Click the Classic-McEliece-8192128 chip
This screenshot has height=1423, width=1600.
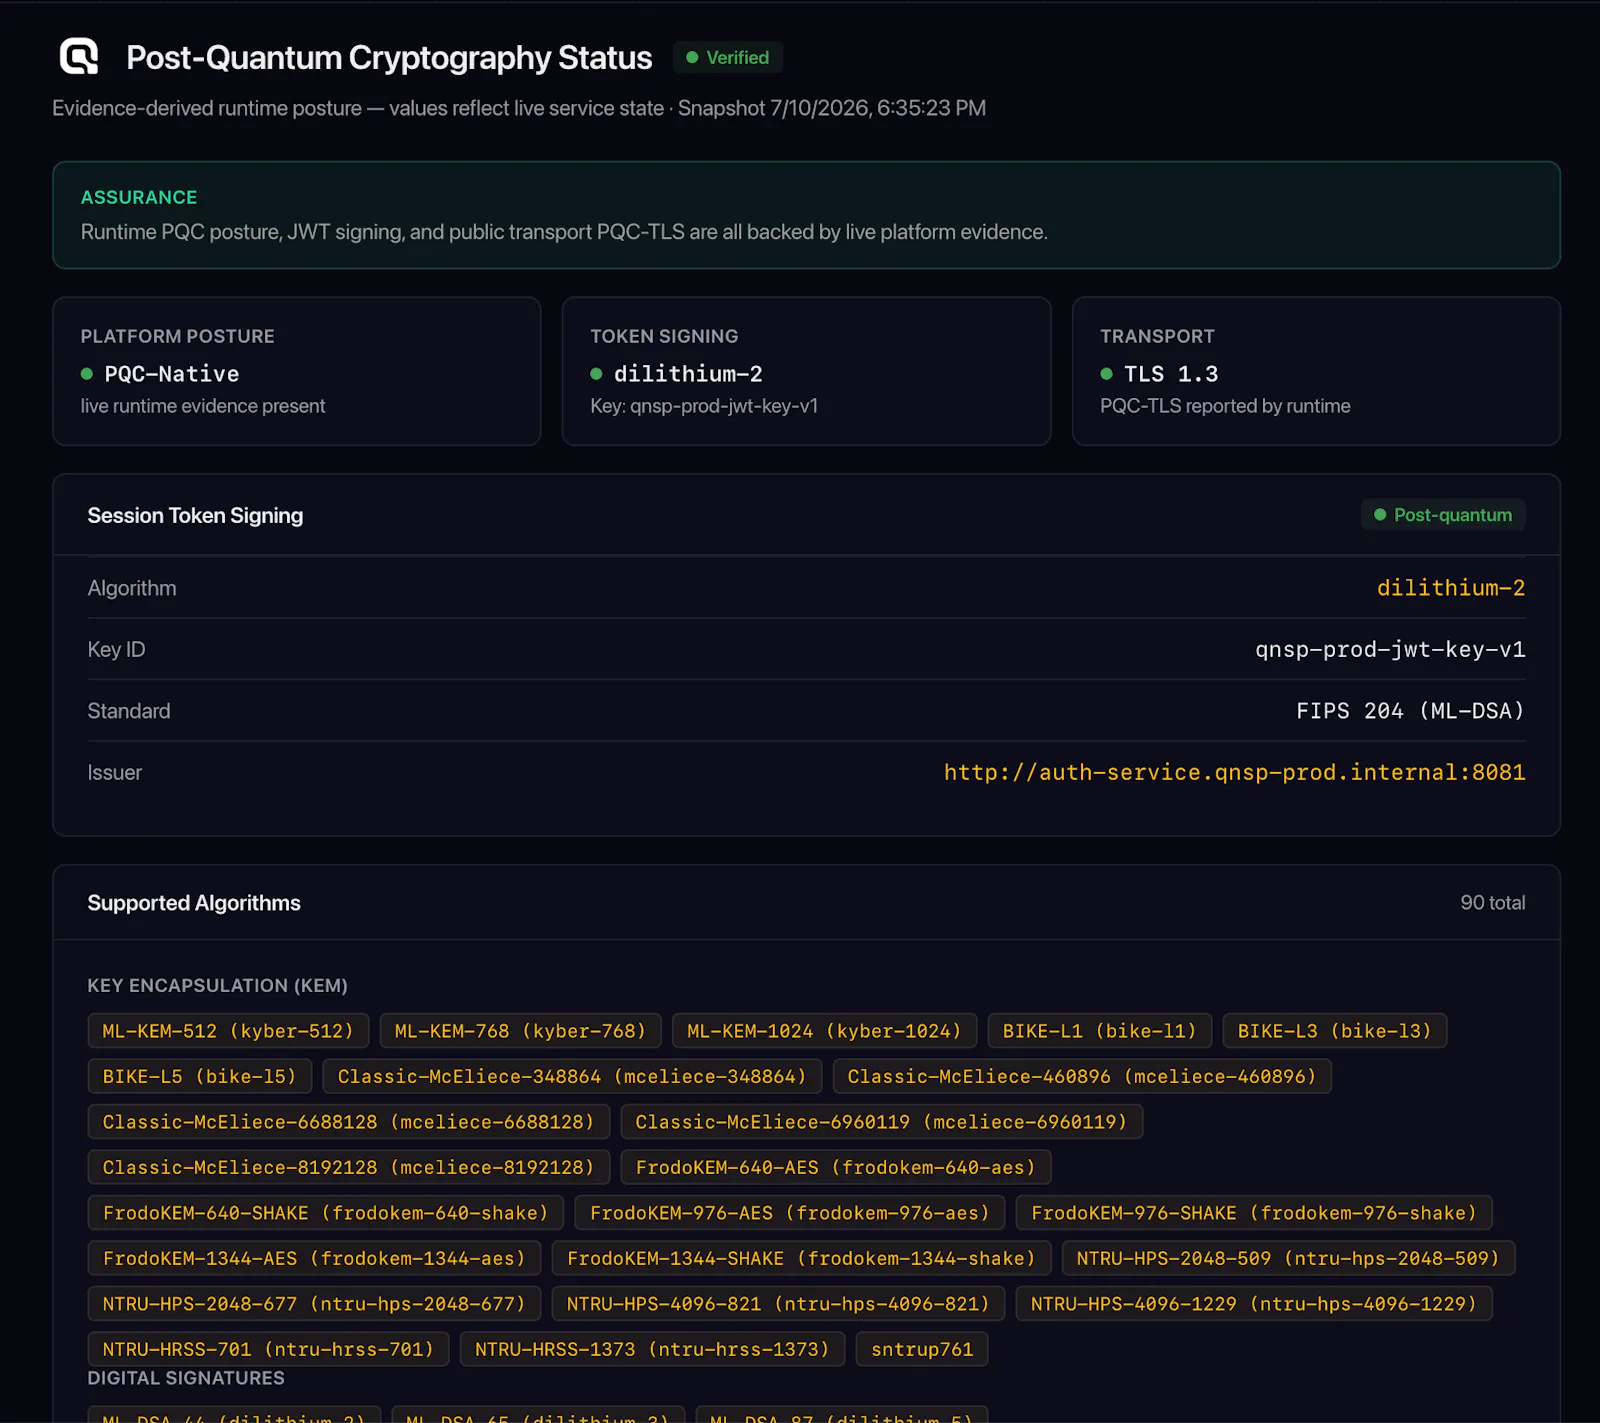pos(349,1167)
